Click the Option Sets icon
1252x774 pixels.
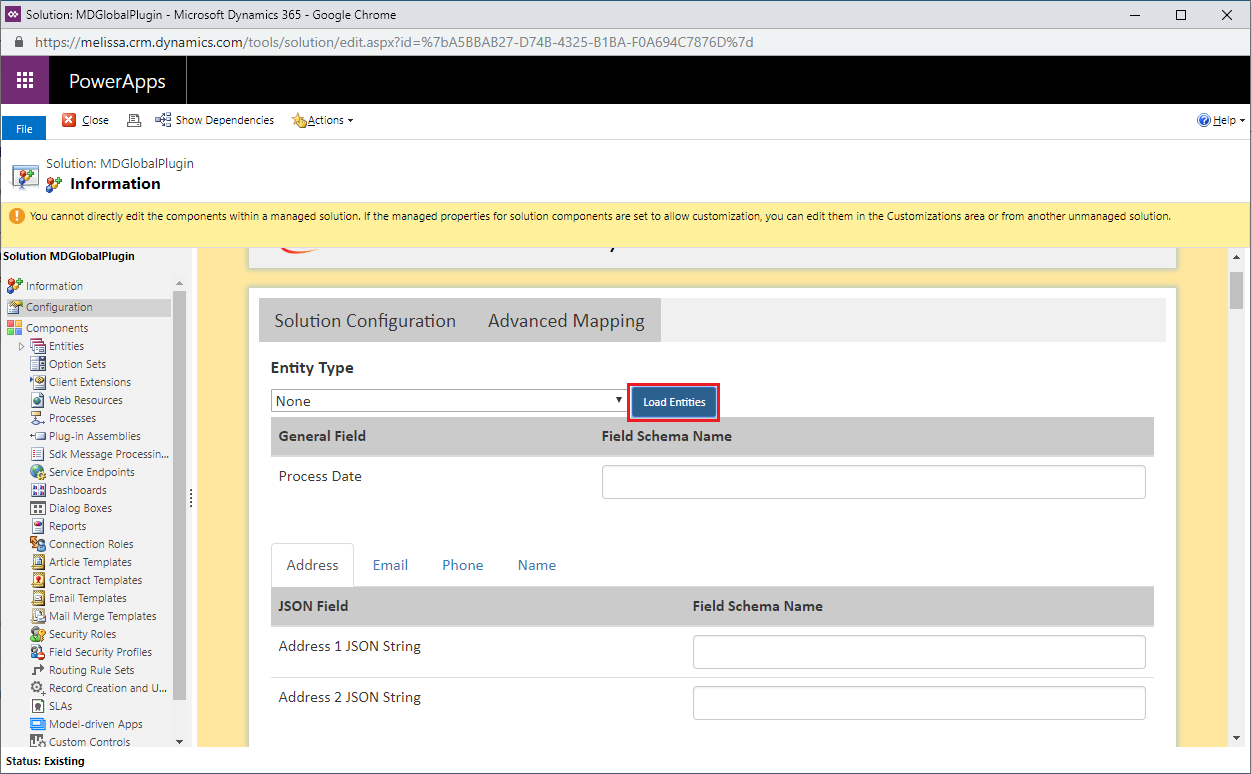point(38,364)
